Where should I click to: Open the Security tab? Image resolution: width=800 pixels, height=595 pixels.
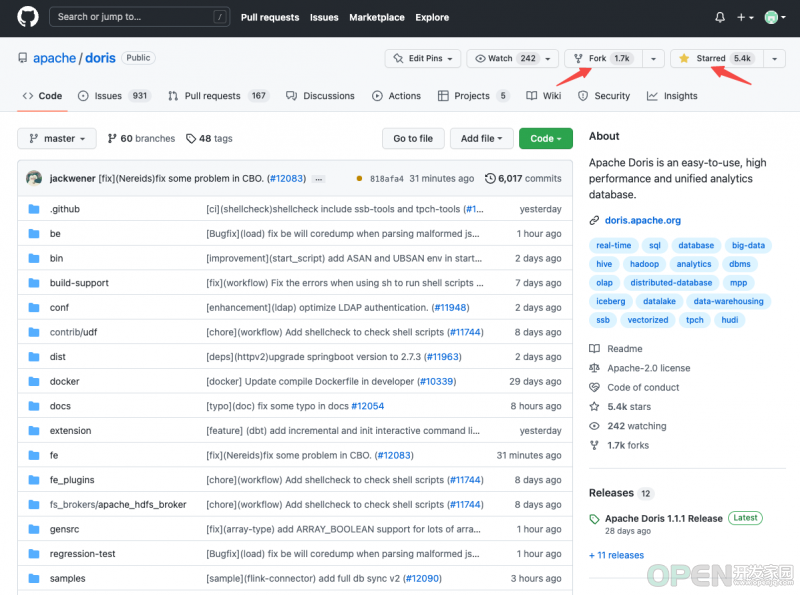tap(604, 96)
